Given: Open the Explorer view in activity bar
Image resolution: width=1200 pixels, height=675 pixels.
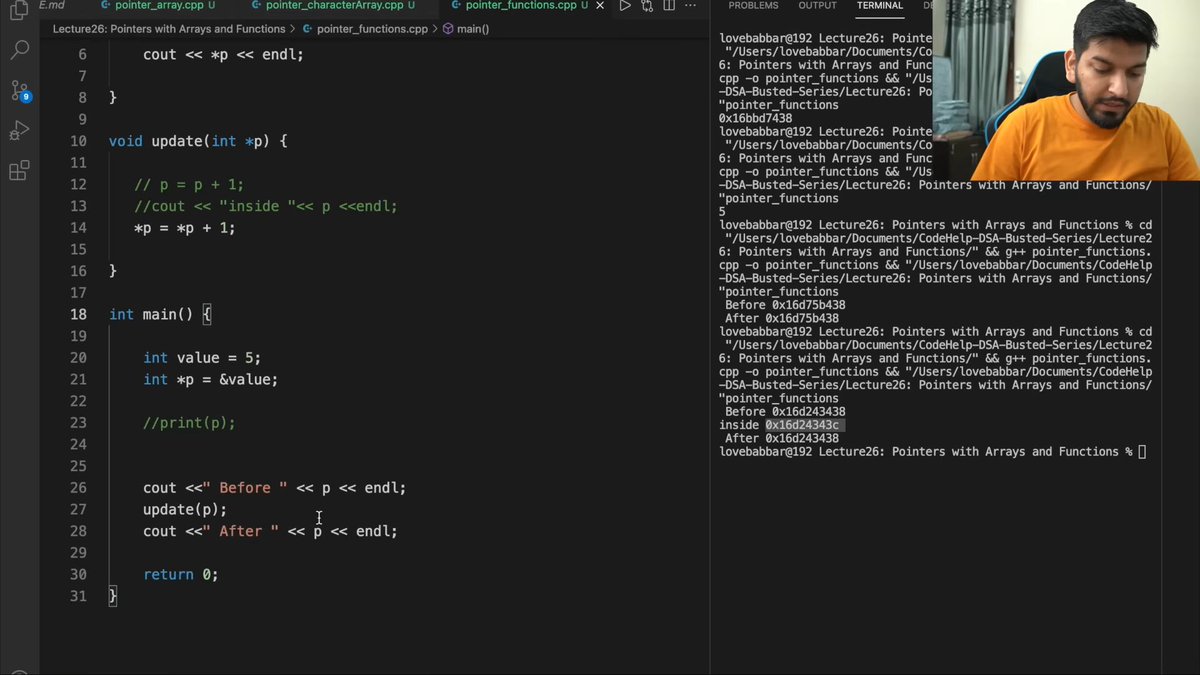Looking at the screenshot, I should 18,10.
